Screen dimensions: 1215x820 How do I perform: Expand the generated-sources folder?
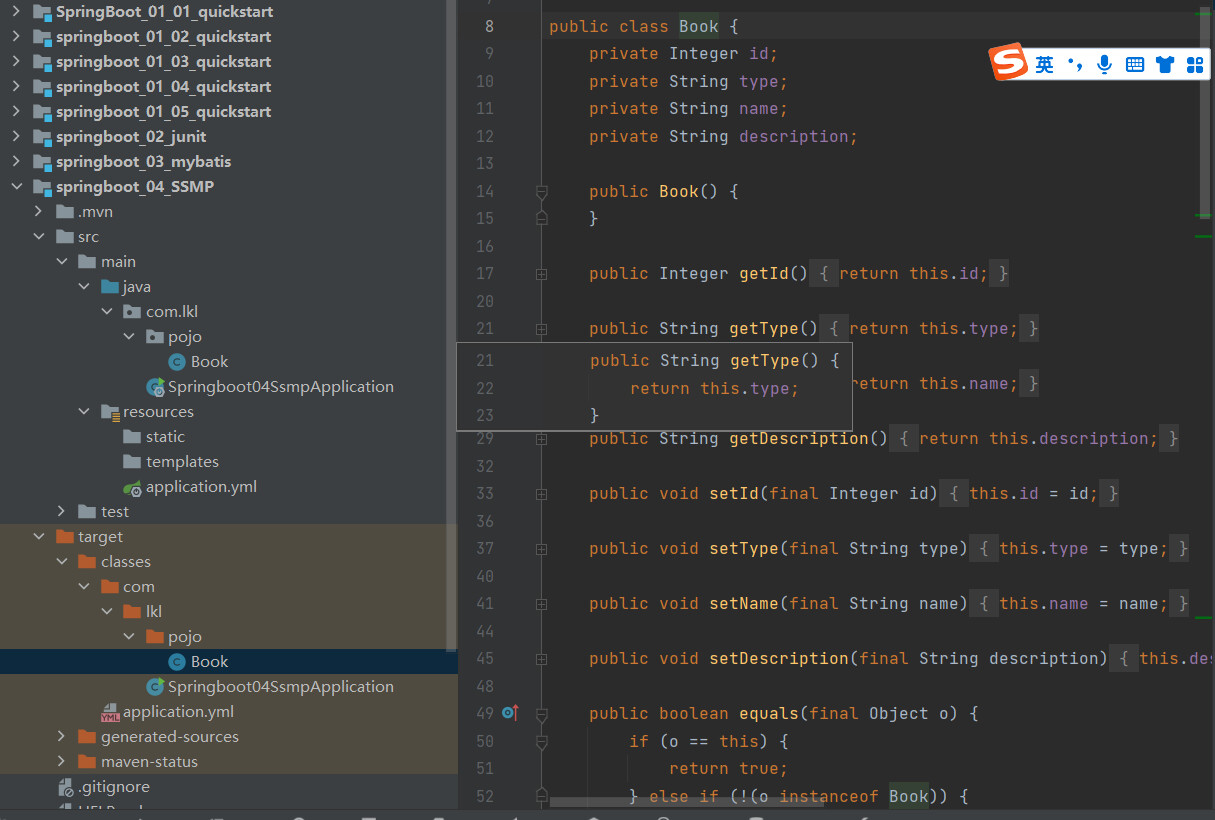61,737
